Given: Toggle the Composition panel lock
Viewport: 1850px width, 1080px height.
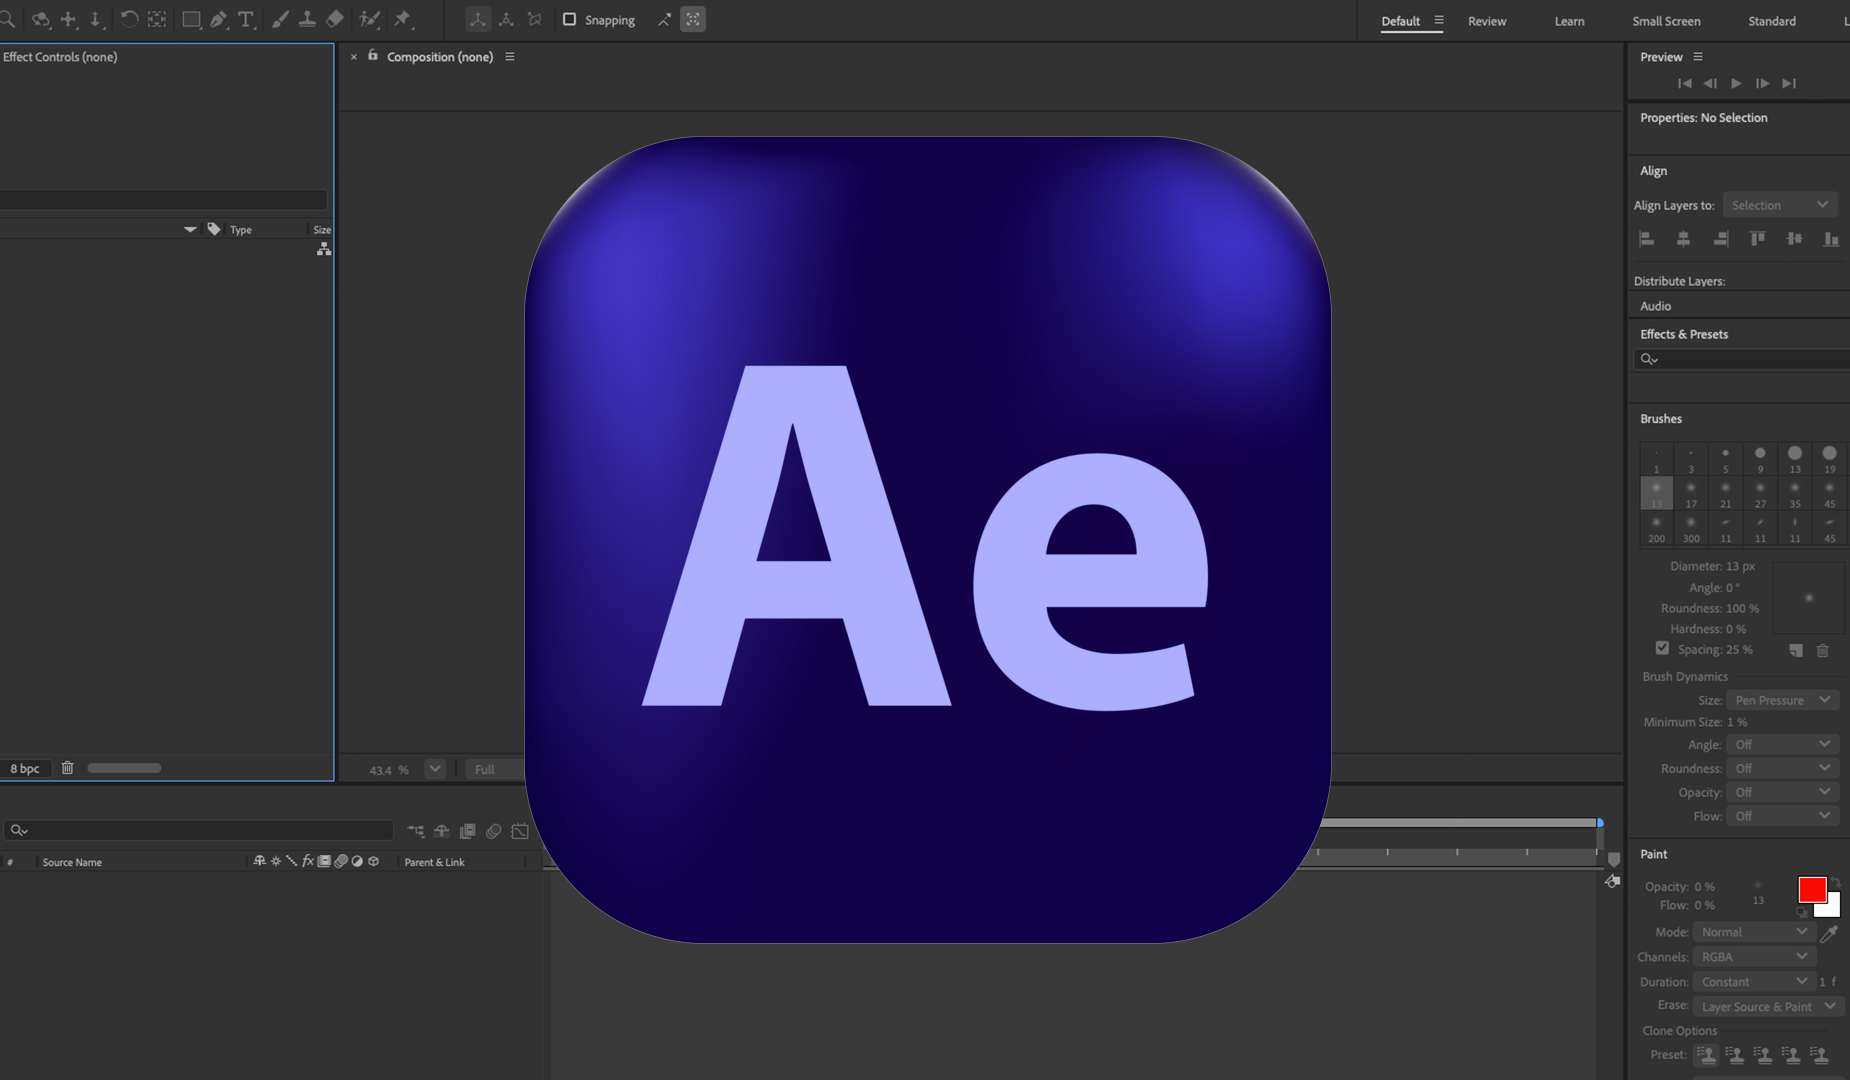Looking at the screenshot, I should click(373, 56).
